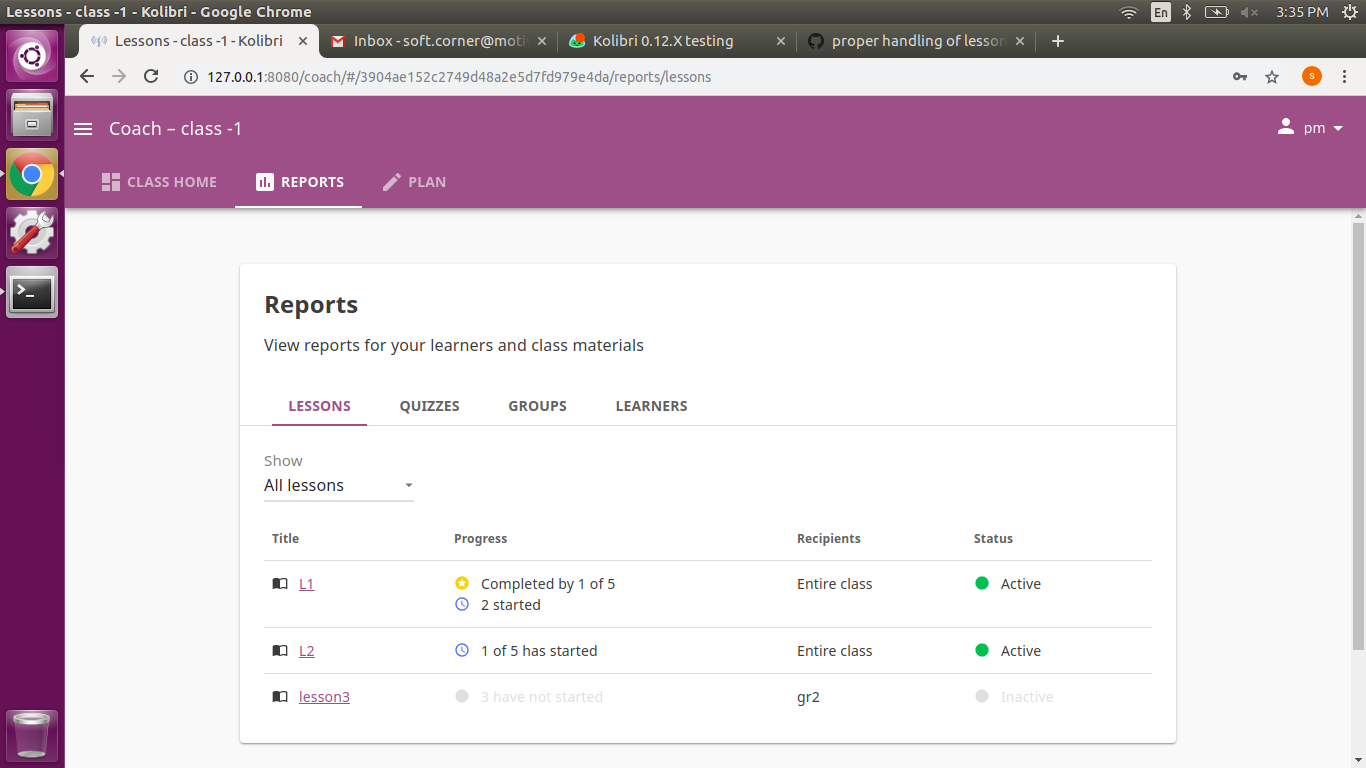Click the clock icon beside '2 started'
Viewport: 1366px width, 768px height.
(x=462, y=605)
